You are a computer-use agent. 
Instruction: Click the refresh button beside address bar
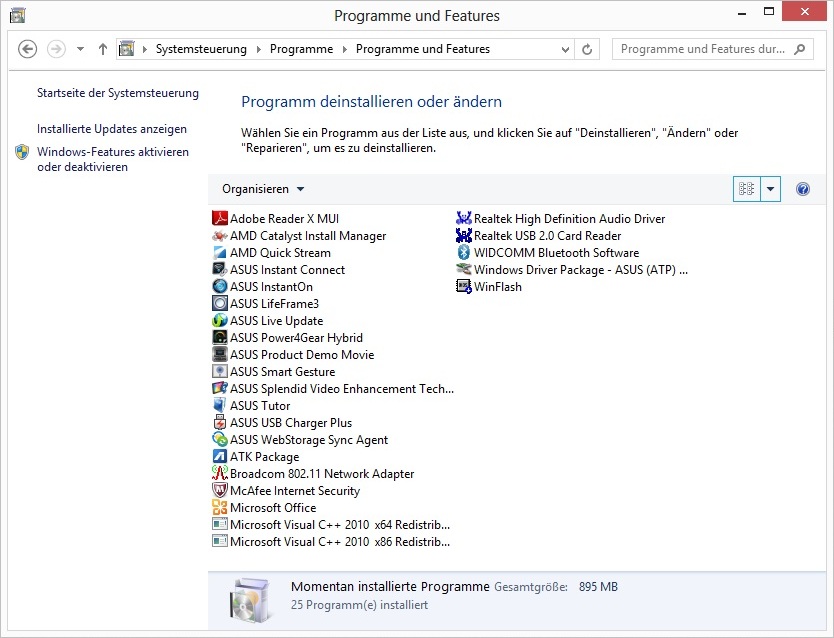click(x=587, y=49)
